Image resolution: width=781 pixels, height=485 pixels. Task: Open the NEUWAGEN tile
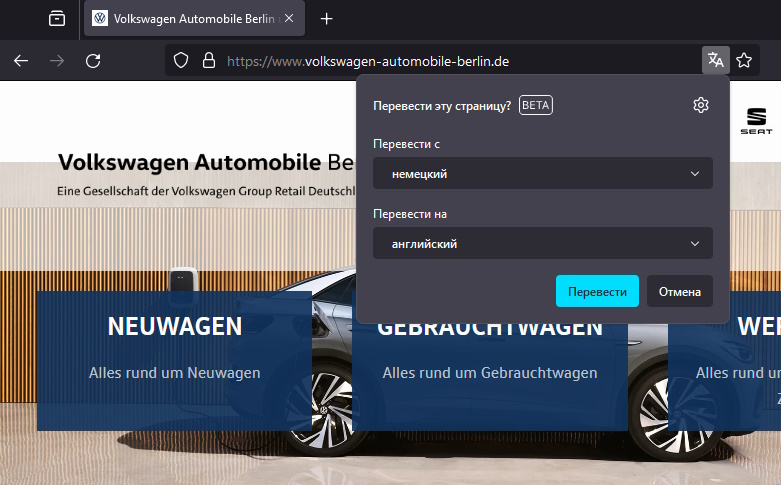pyautogui.click(x=174, y=361)
